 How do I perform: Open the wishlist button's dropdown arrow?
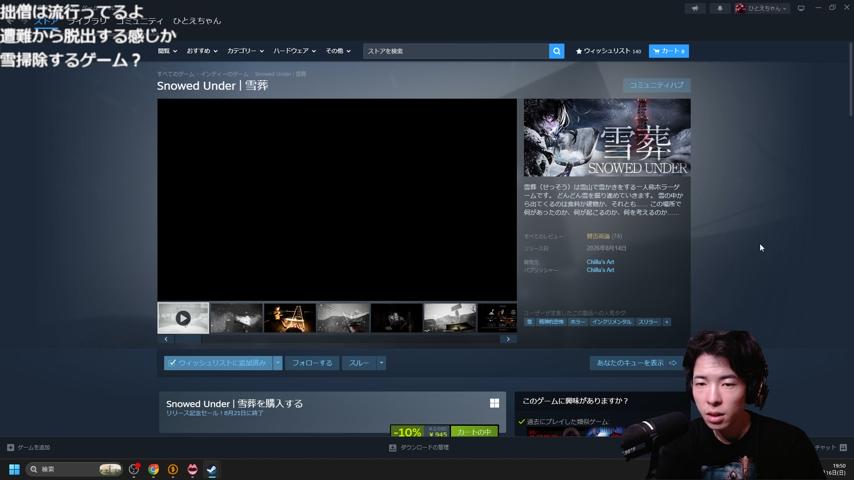[x=278, y=363]
